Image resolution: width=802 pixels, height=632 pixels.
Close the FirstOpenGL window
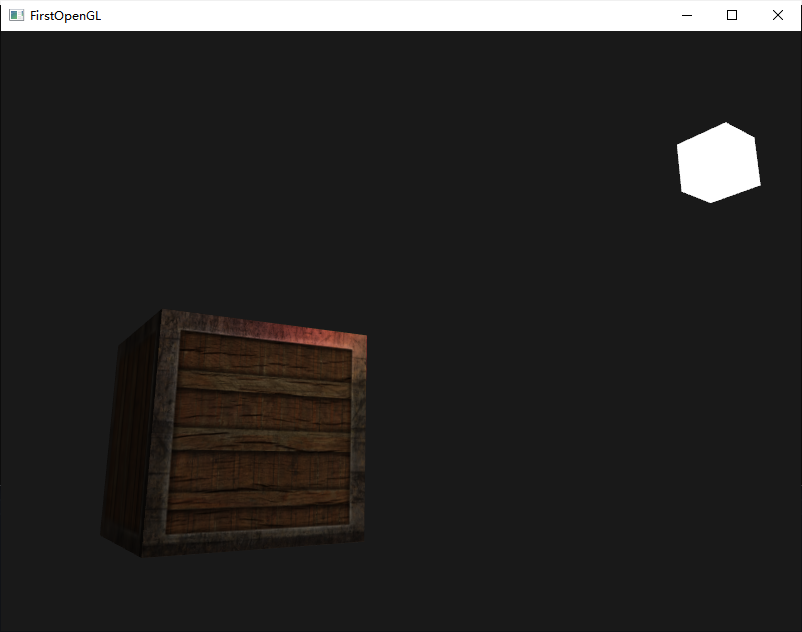pyautogui.click(x=777, y=15)
